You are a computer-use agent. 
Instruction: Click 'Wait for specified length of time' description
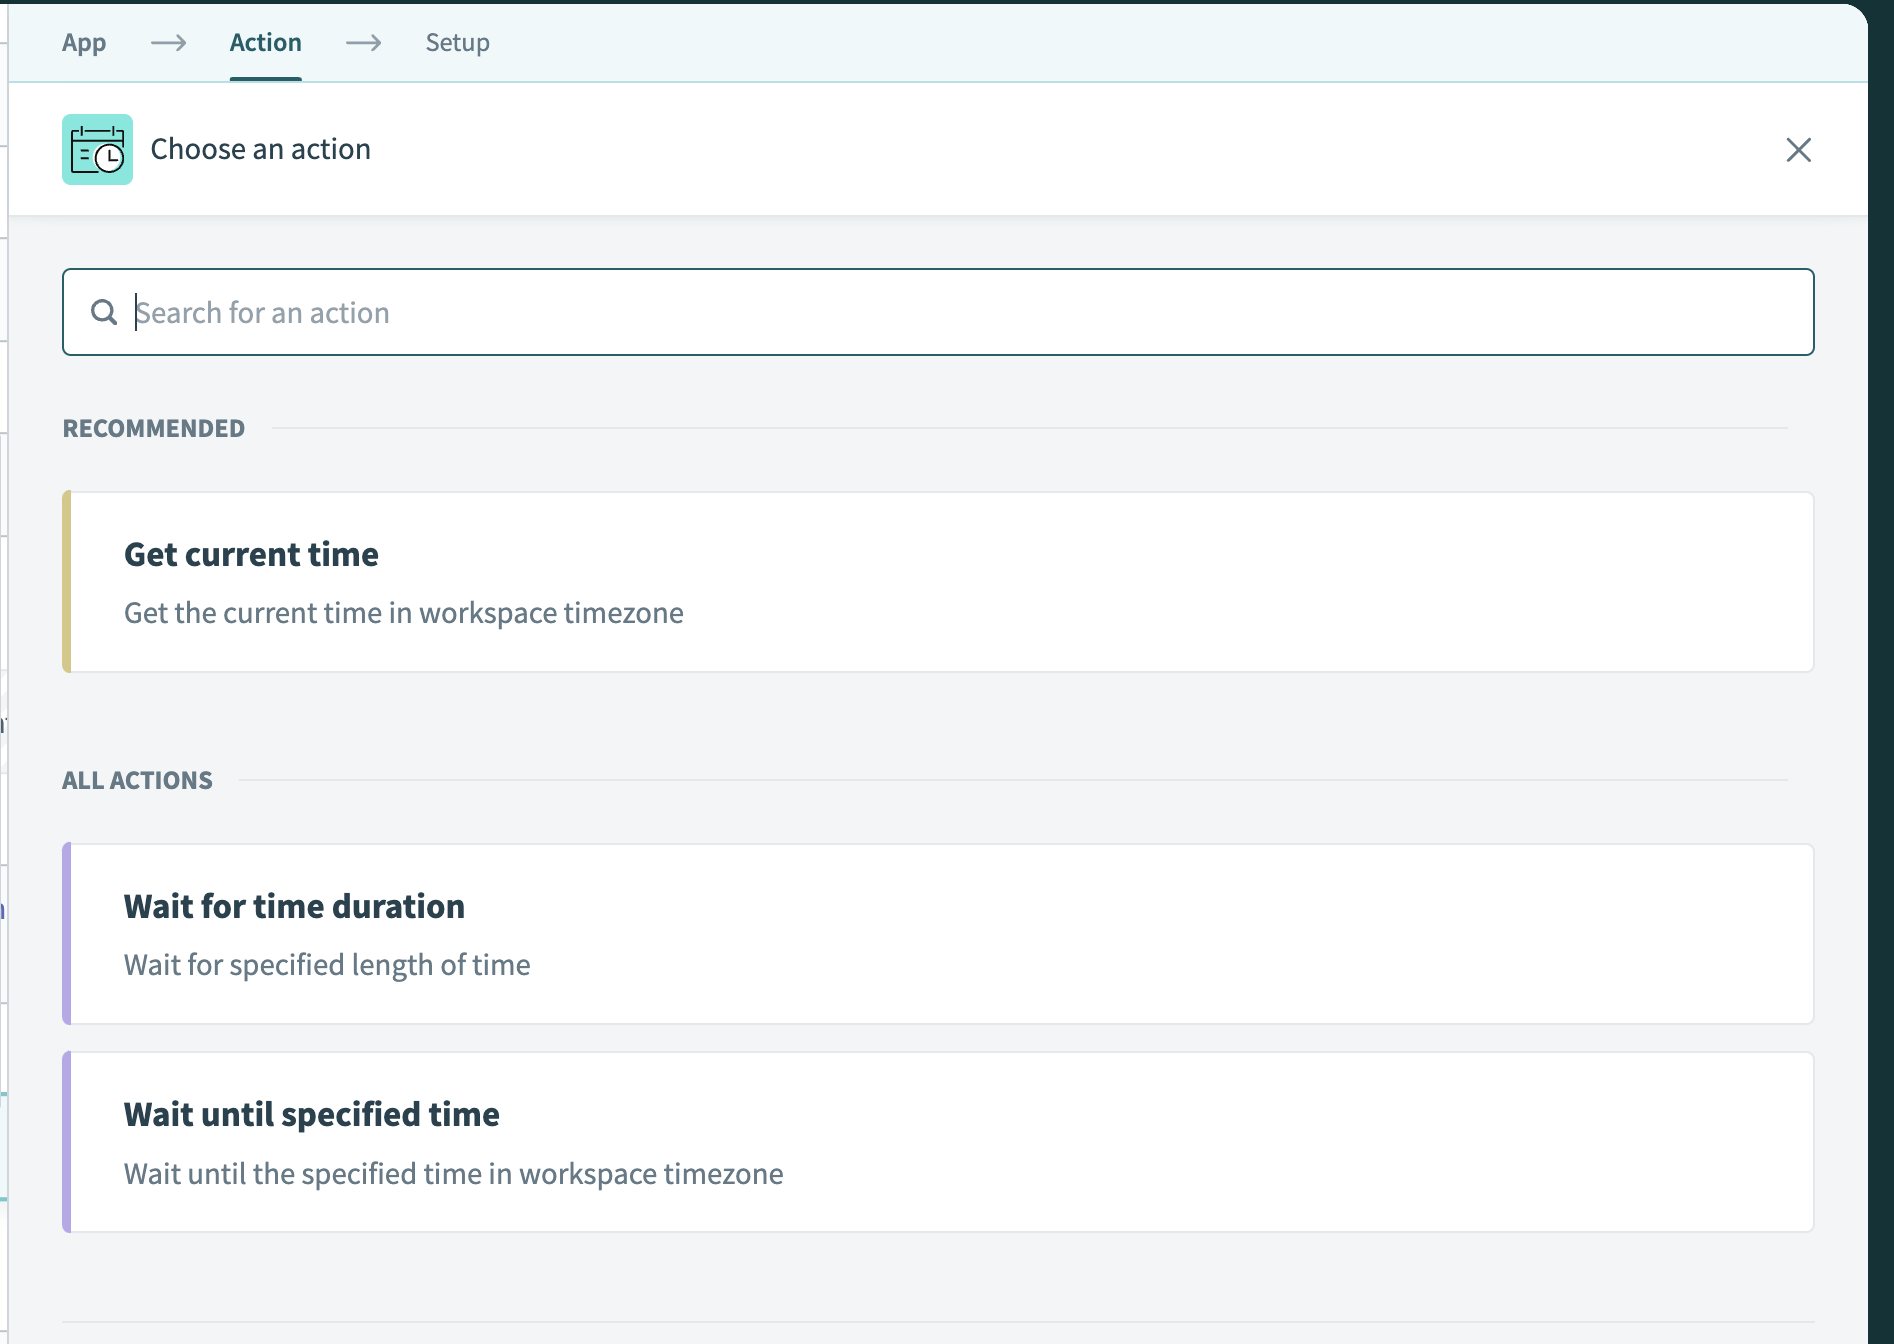click(327, 965)
